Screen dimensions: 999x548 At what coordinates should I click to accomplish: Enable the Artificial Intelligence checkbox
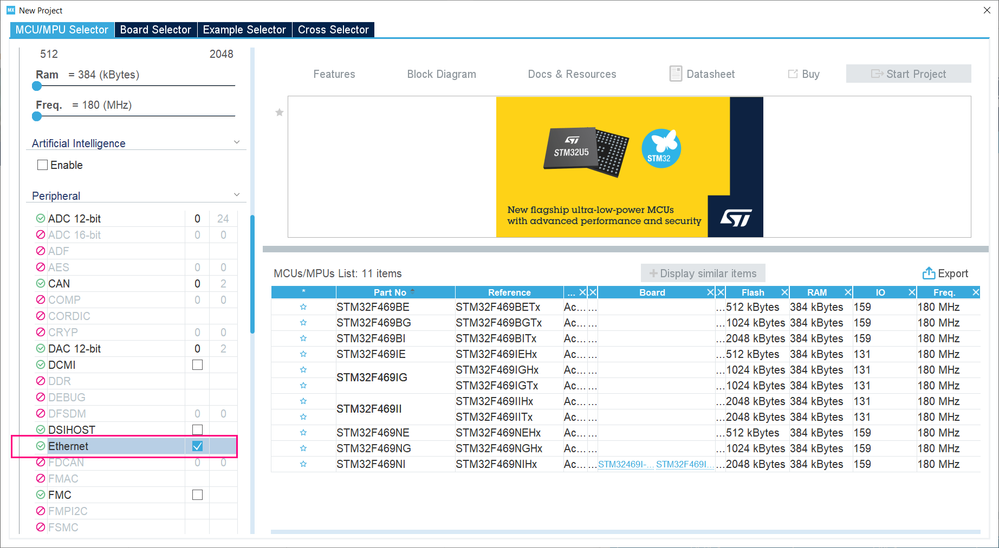pyautogui.click(x=43, y=165)
